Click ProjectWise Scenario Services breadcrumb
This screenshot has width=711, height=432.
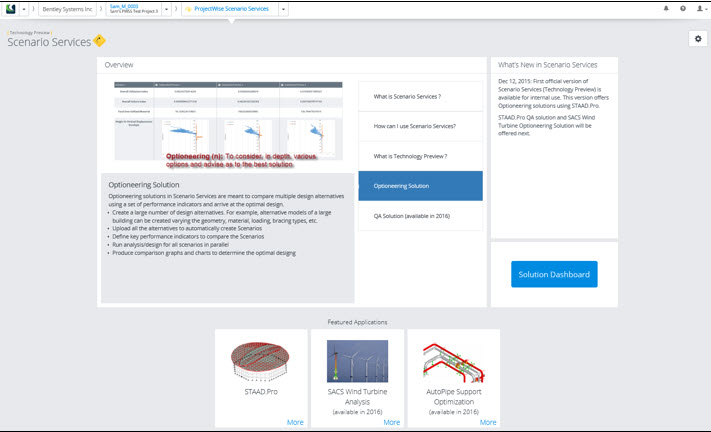click(231, 9)
